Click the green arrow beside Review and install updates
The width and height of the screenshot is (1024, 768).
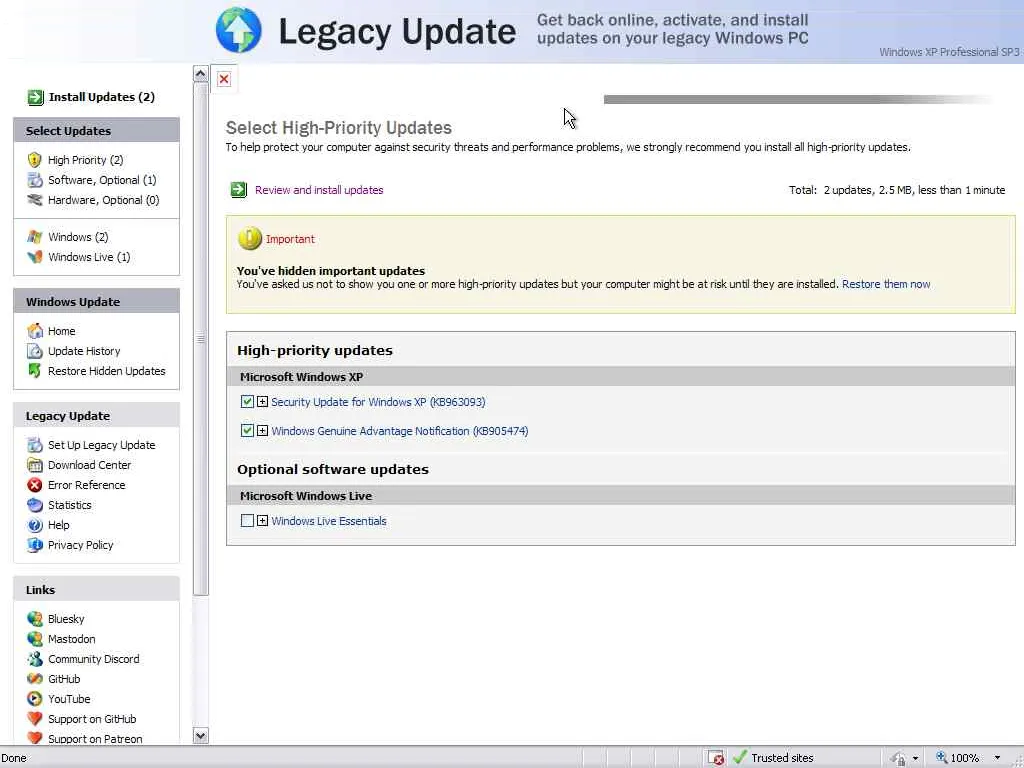pyautogui.click(x=239, y=190)
